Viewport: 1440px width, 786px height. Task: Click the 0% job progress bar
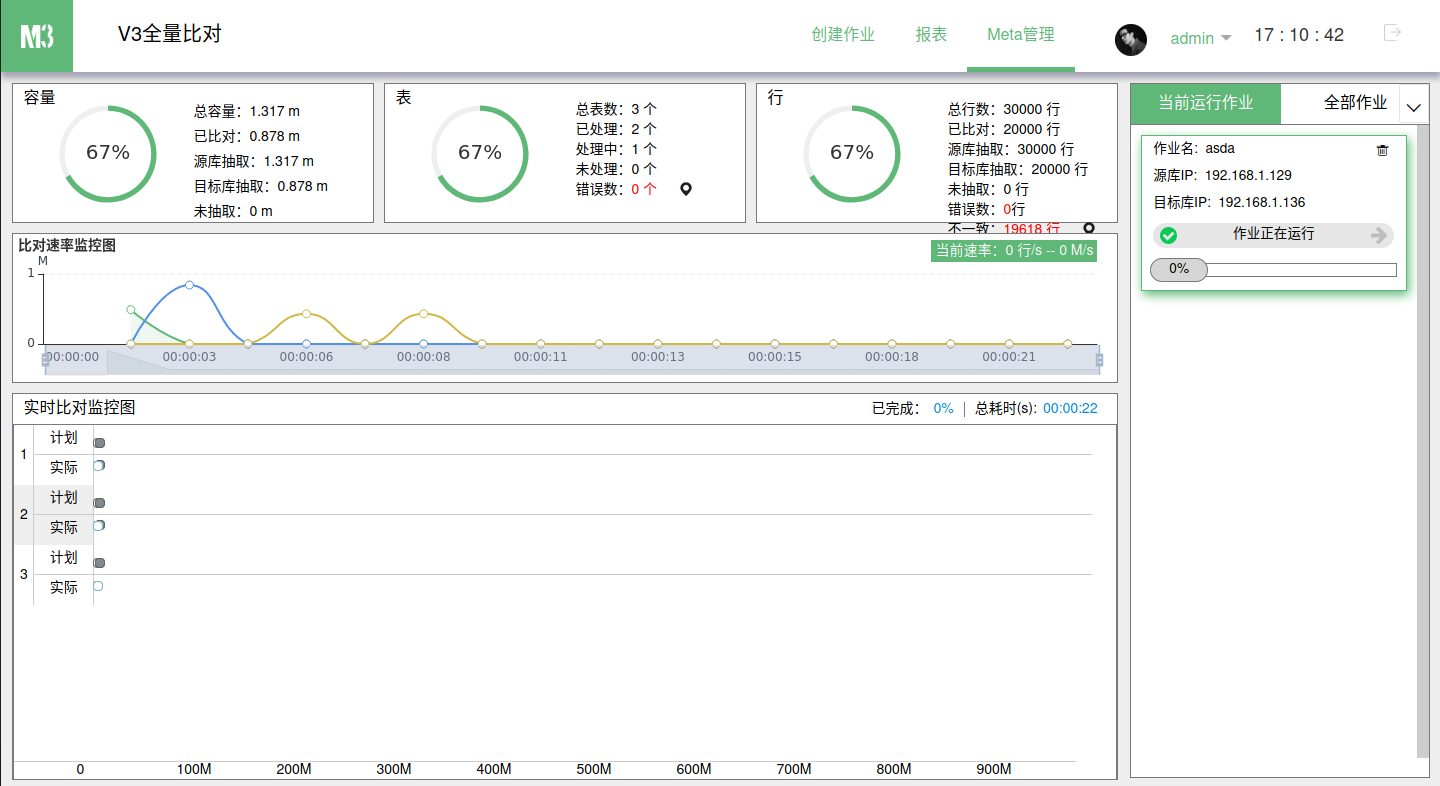[x=1273, y=270]
